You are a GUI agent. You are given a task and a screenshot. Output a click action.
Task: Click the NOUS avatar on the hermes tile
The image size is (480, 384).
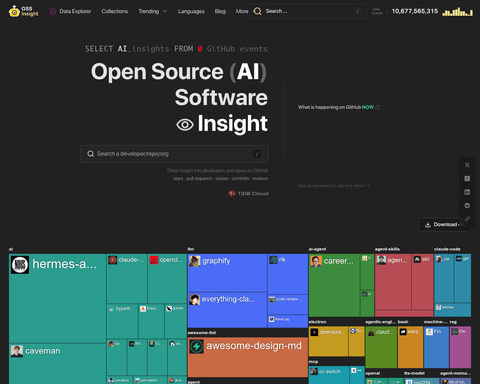pyautogui.click(x=20, y=265)
